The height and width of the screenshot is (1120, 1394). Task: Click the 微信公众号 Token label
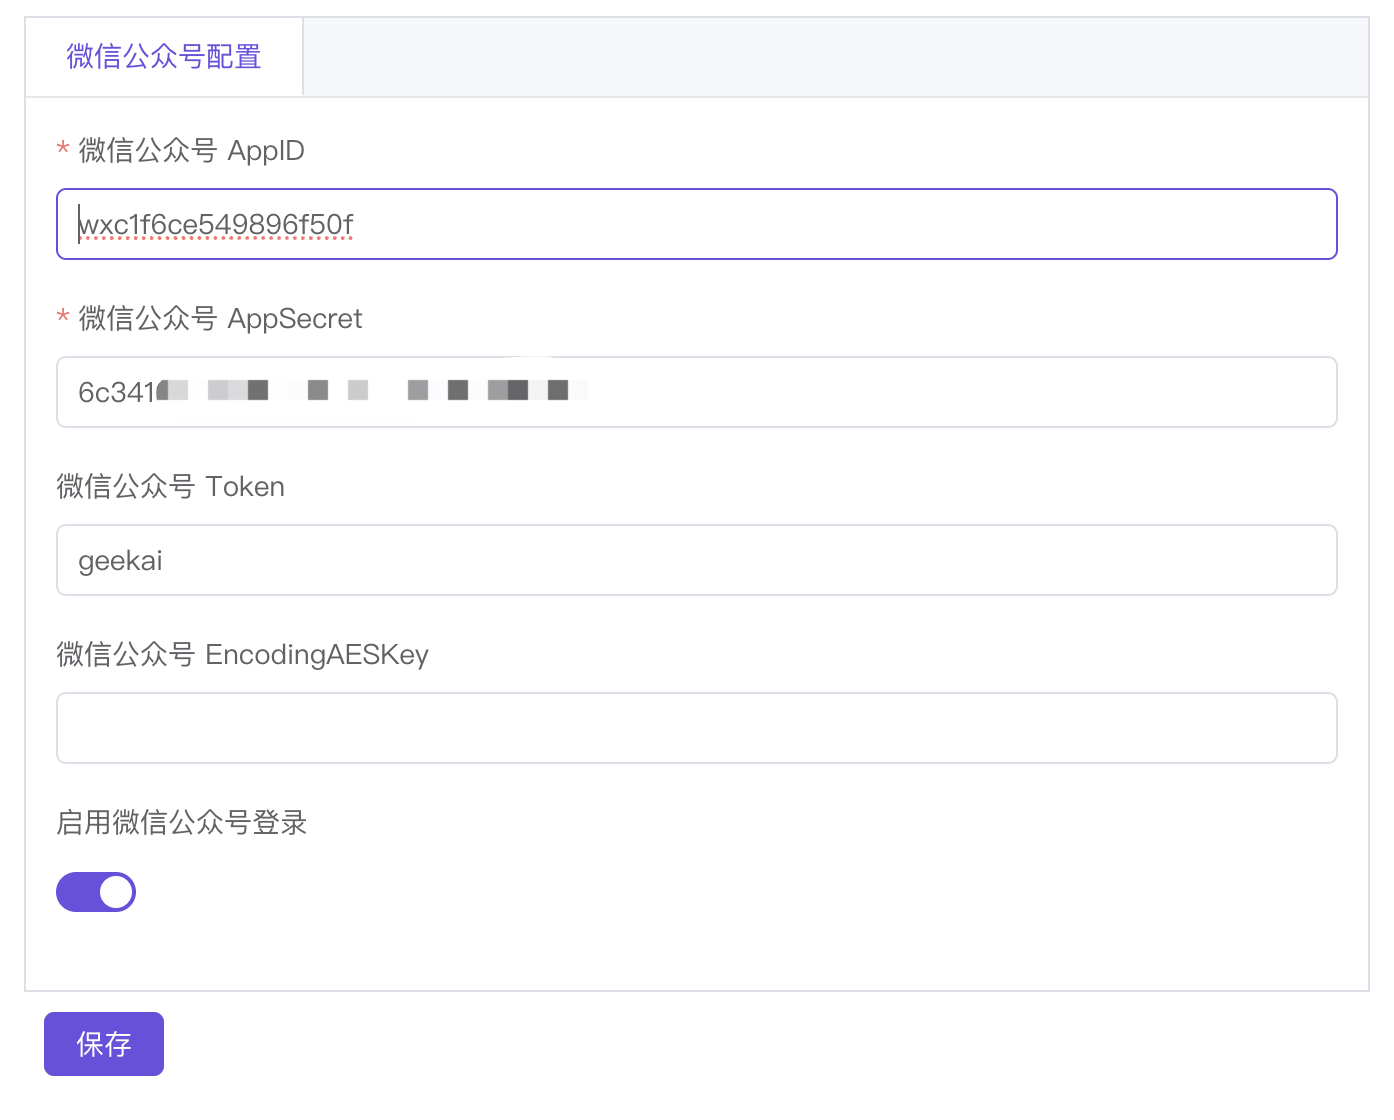click(x=170, y=486)
